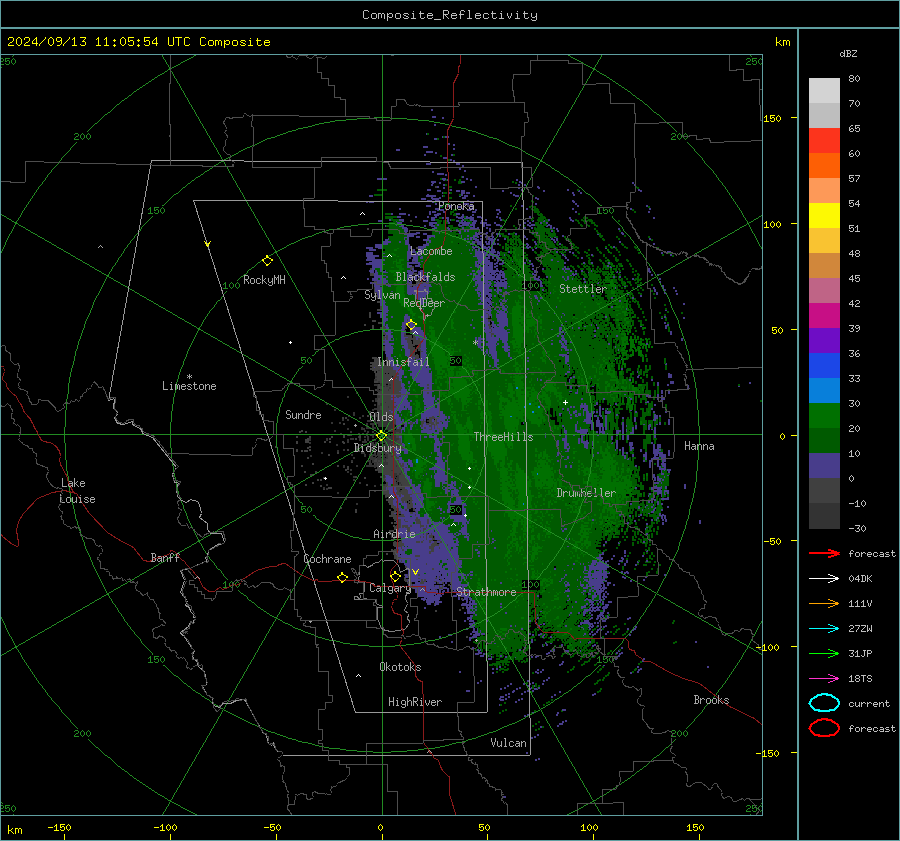
Task: Click the RedDeer city label
Action: tap(424, 303)
